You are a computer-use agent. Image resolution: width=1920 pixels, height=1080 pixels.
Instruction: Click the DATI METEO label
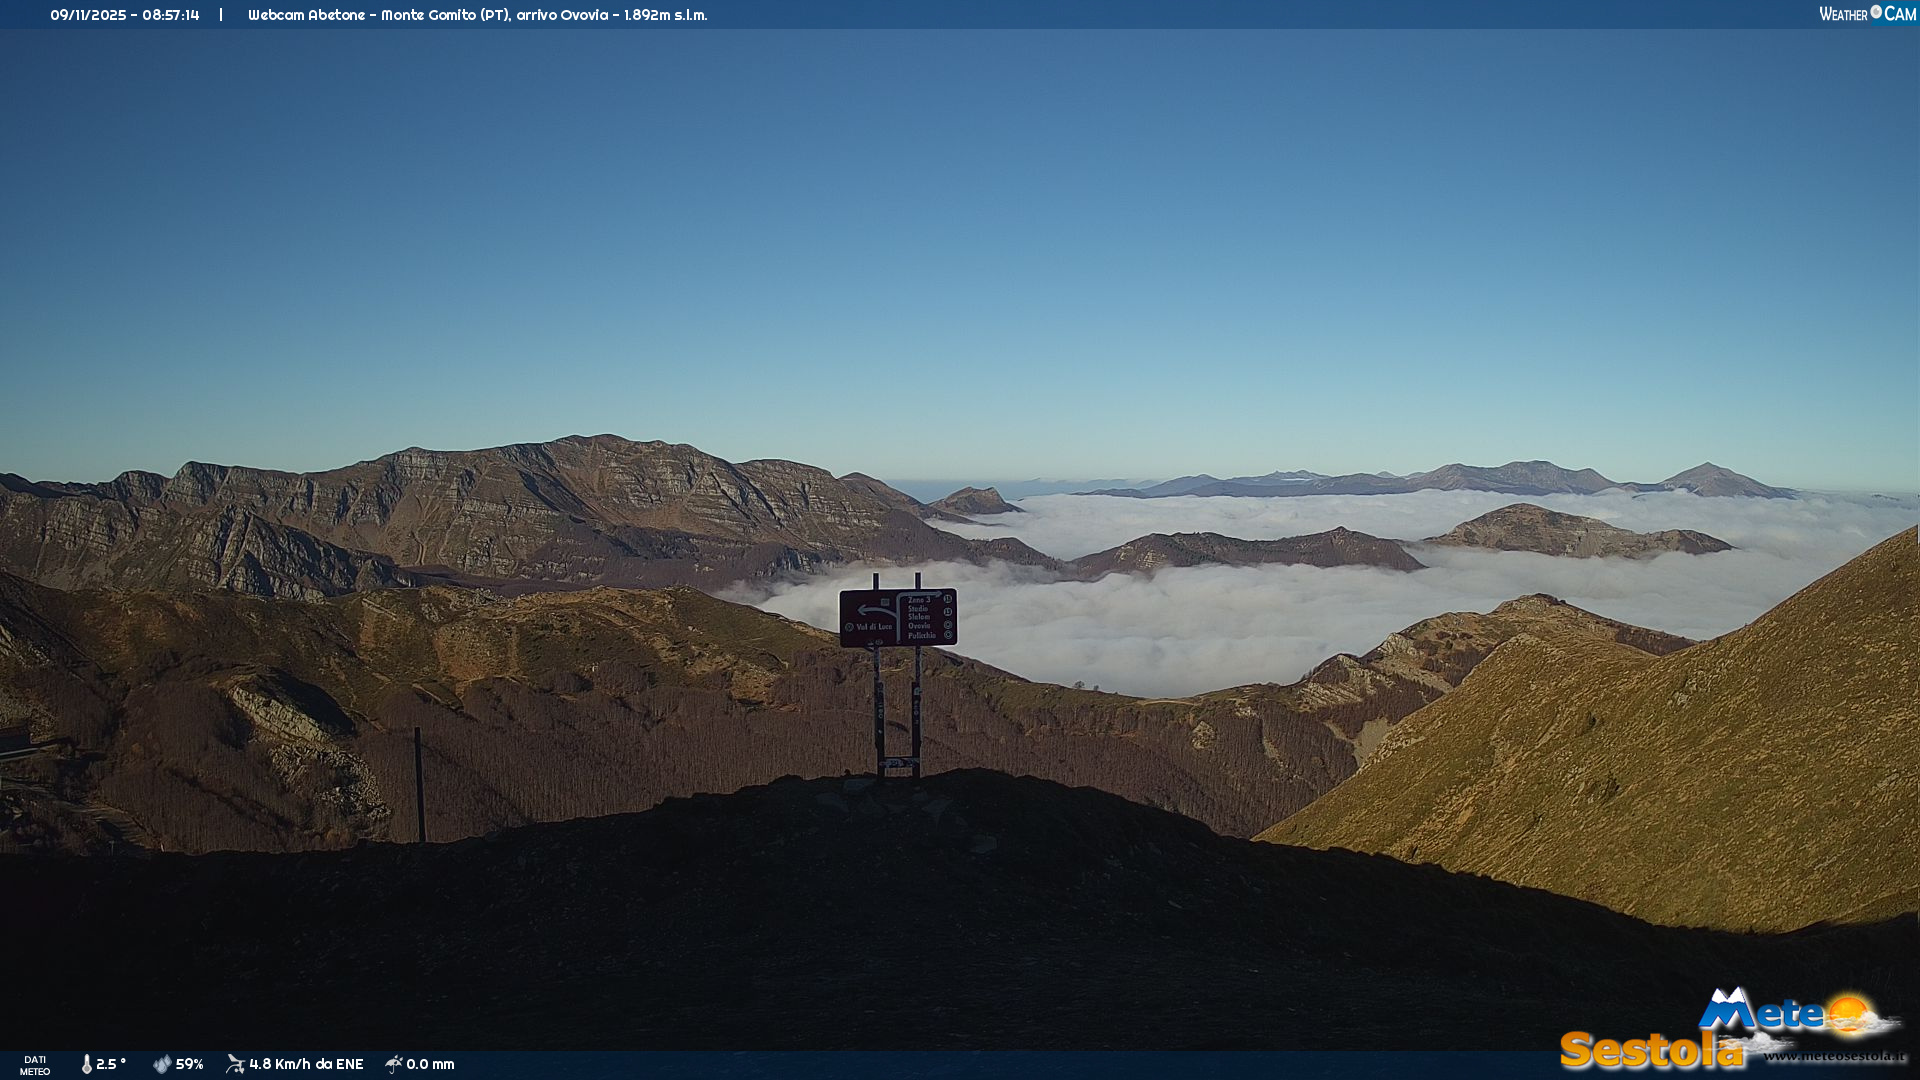[35, 1065]
